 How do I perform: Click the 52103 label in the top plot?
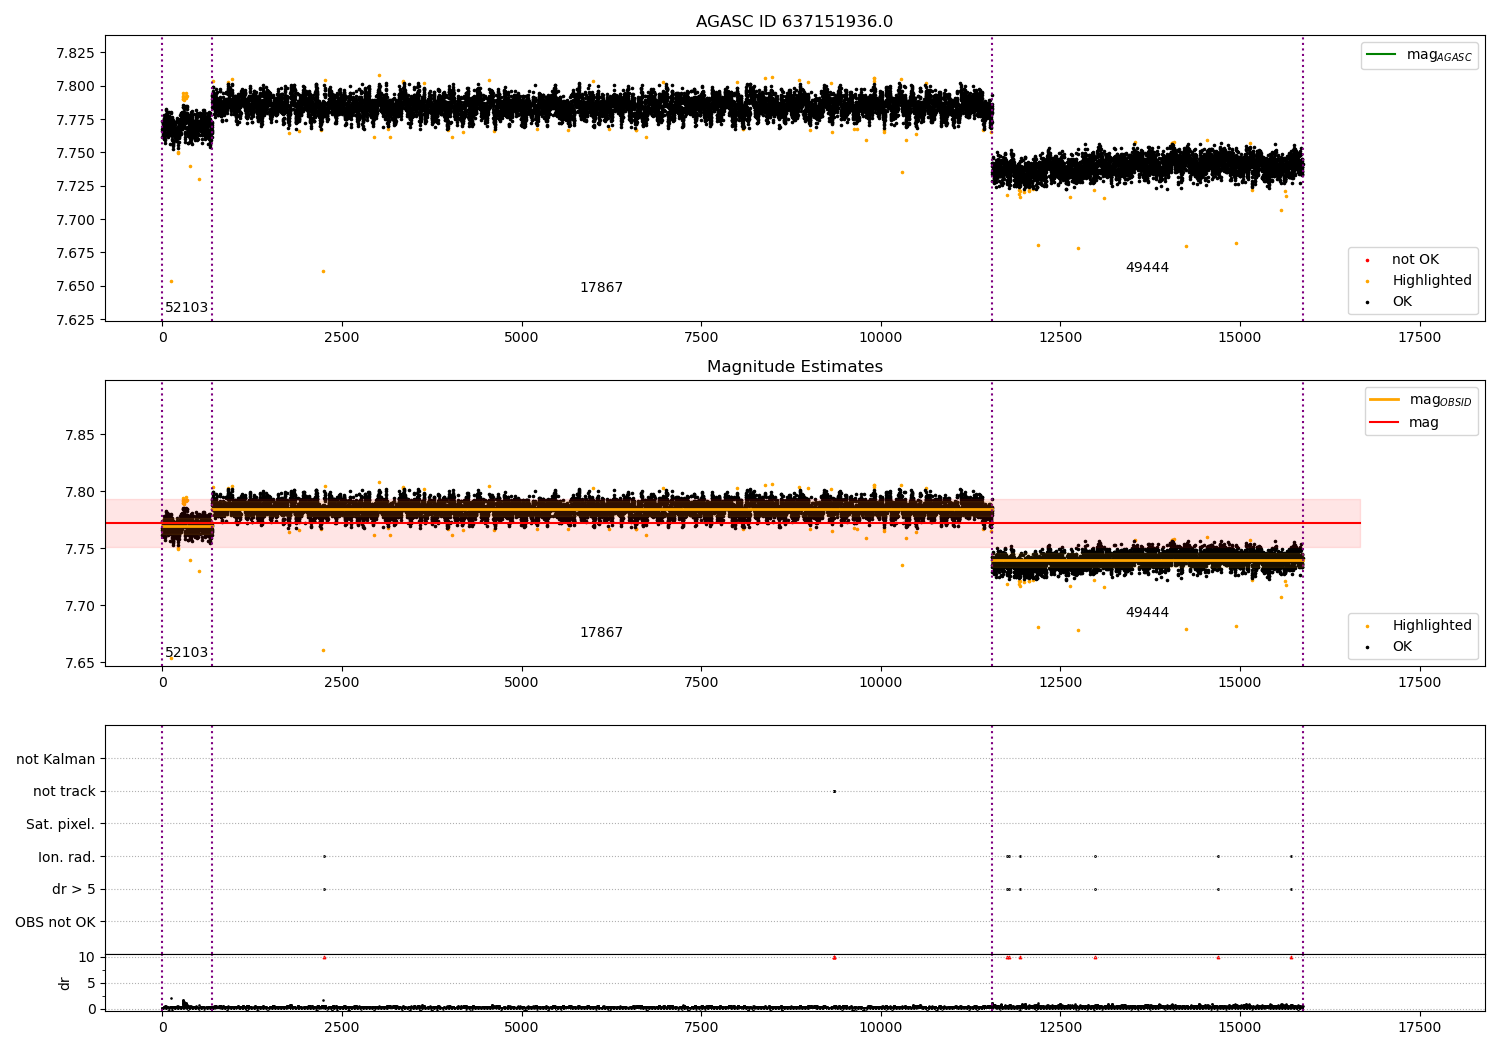click(x=187, y=308)
